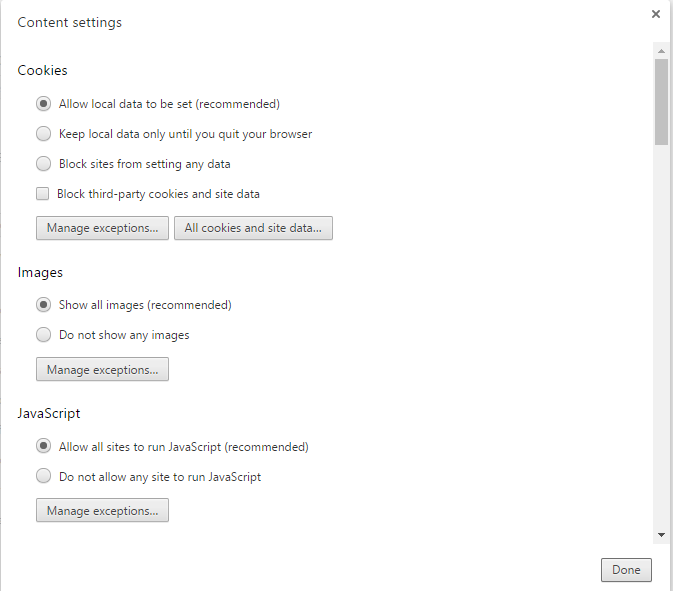
Task: Click the JavaScript section heading
Action: click(x=49, y=413)
